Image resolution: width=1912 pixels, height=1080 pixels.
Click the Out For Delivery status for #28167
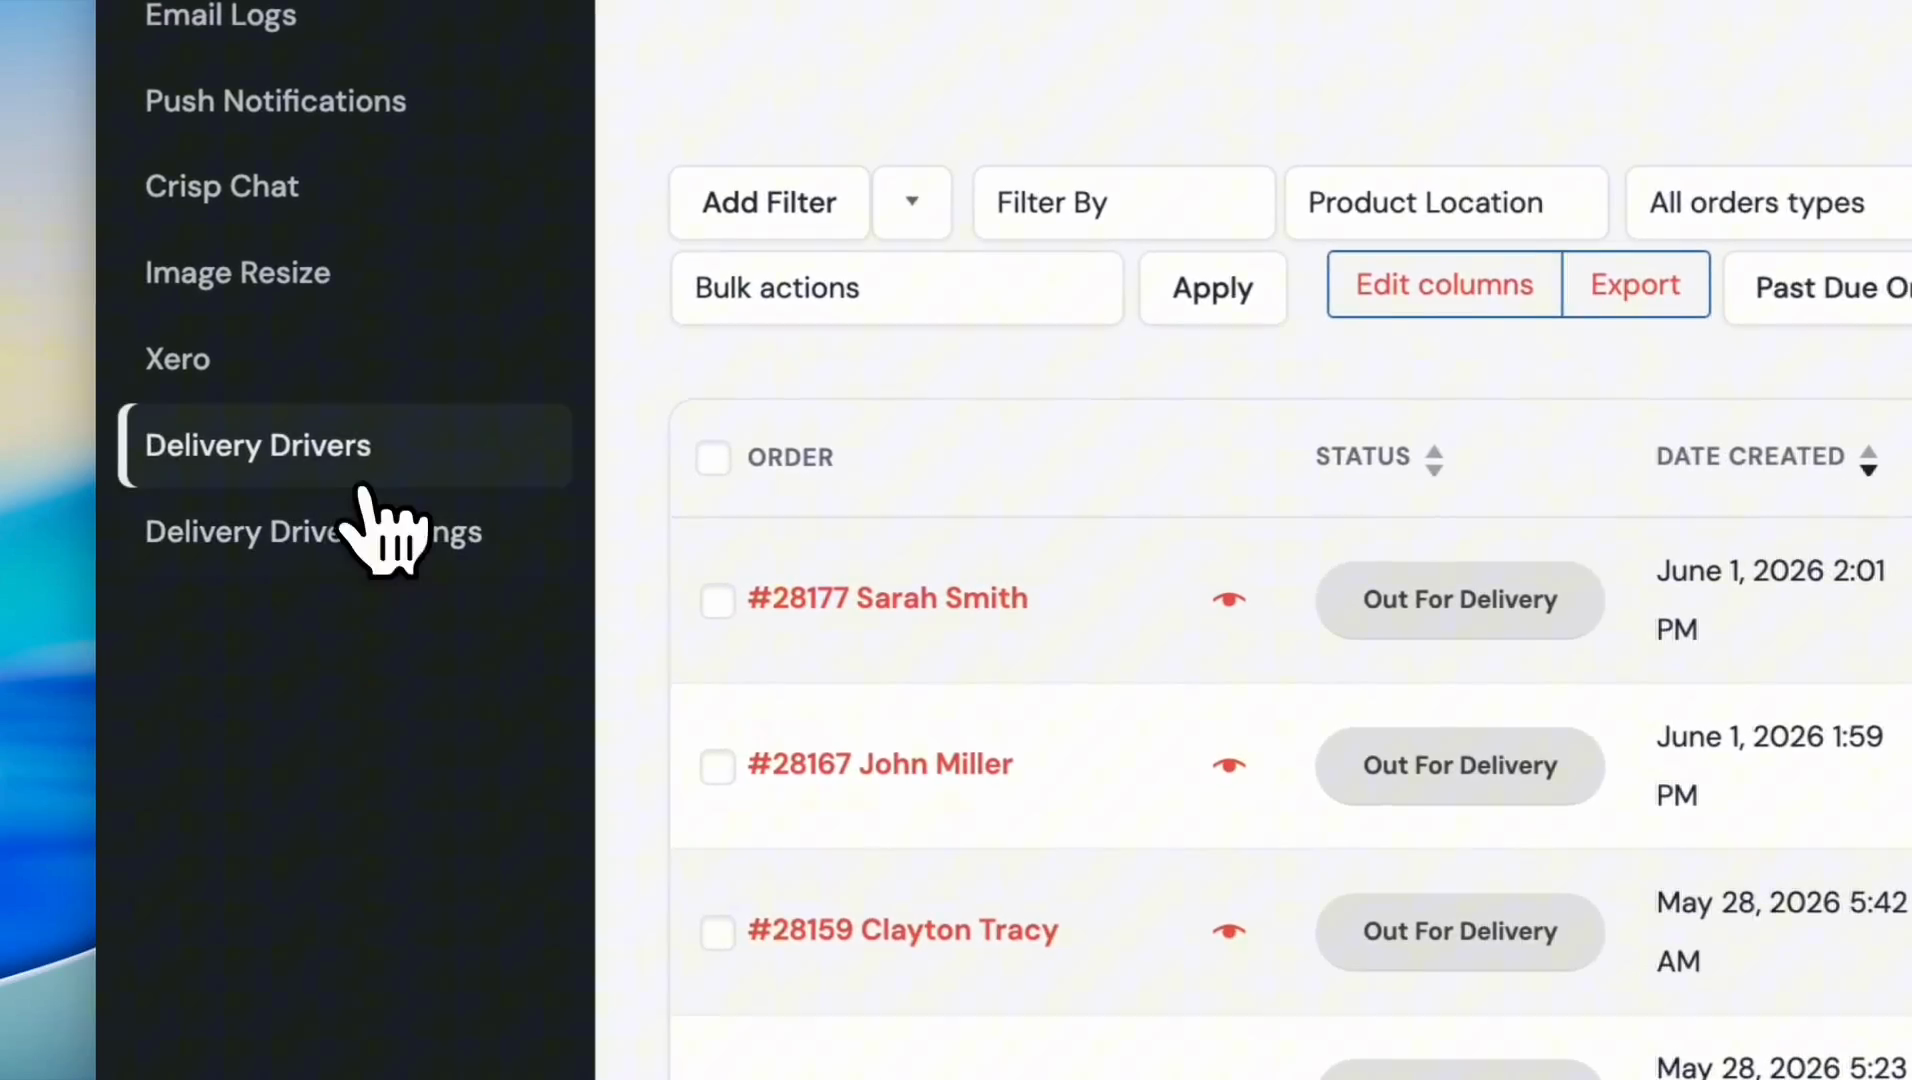pos(1460,766)
